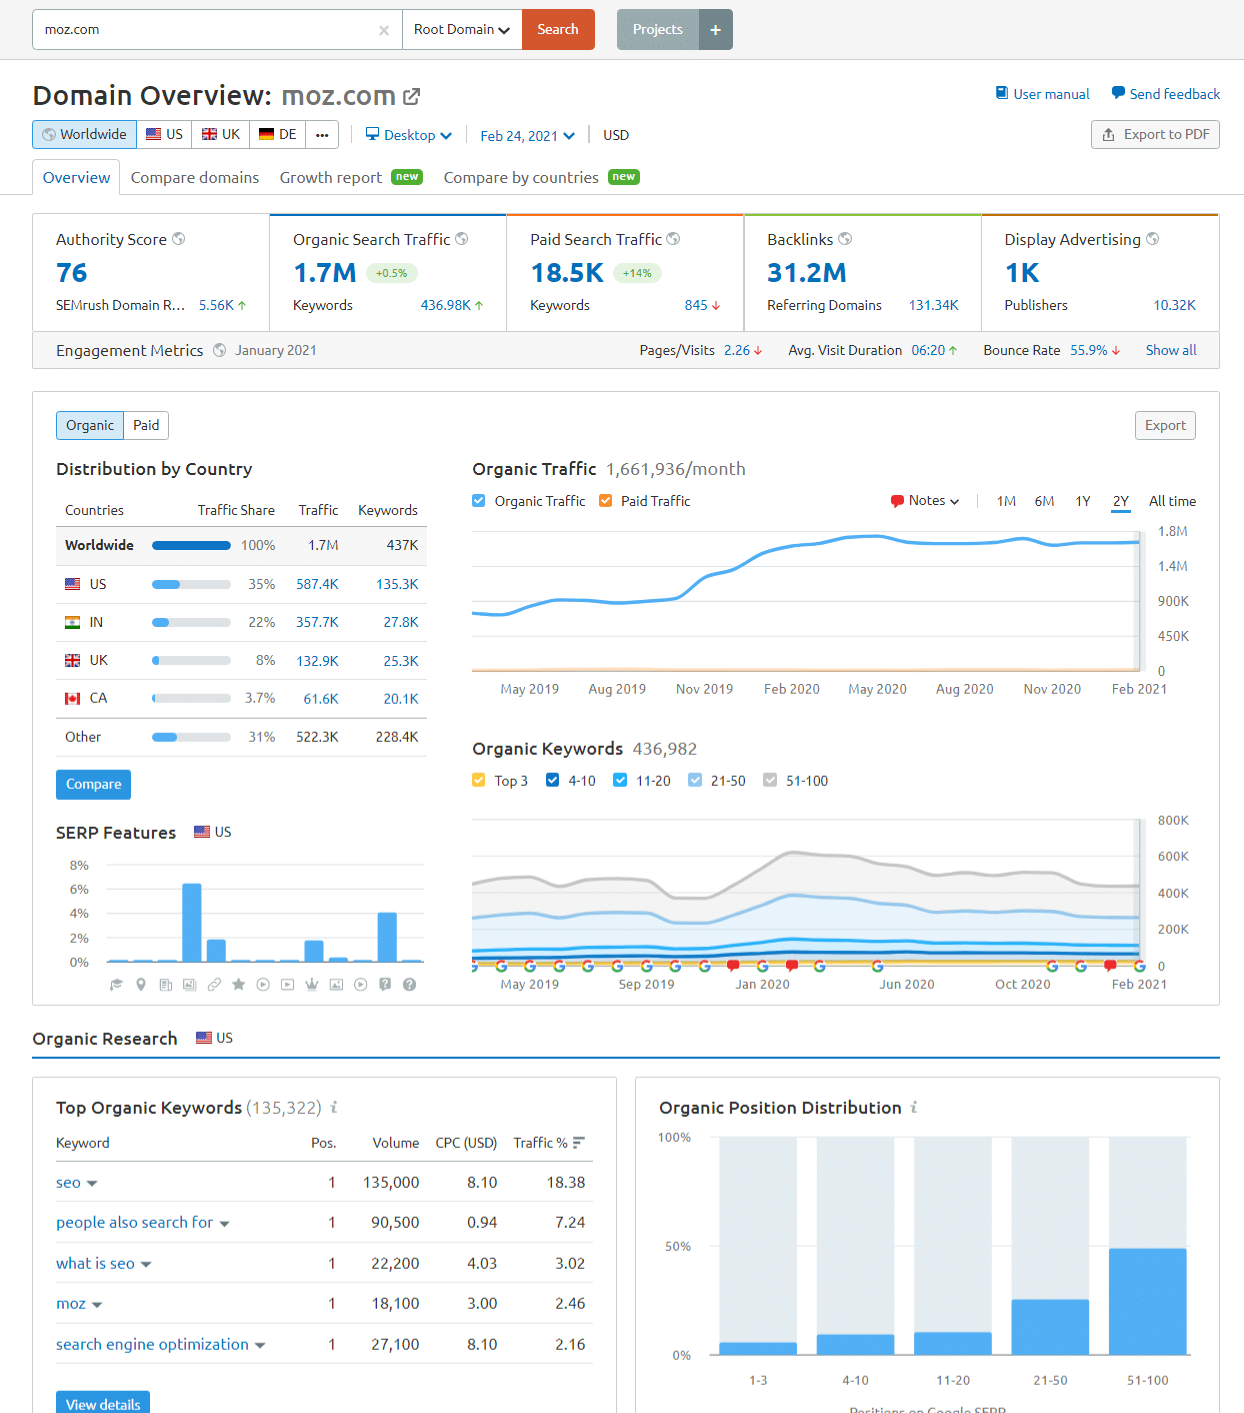1244x1413 pixels.
Task: Open the Compare domains tab
Action: click(x=195, y=177)
